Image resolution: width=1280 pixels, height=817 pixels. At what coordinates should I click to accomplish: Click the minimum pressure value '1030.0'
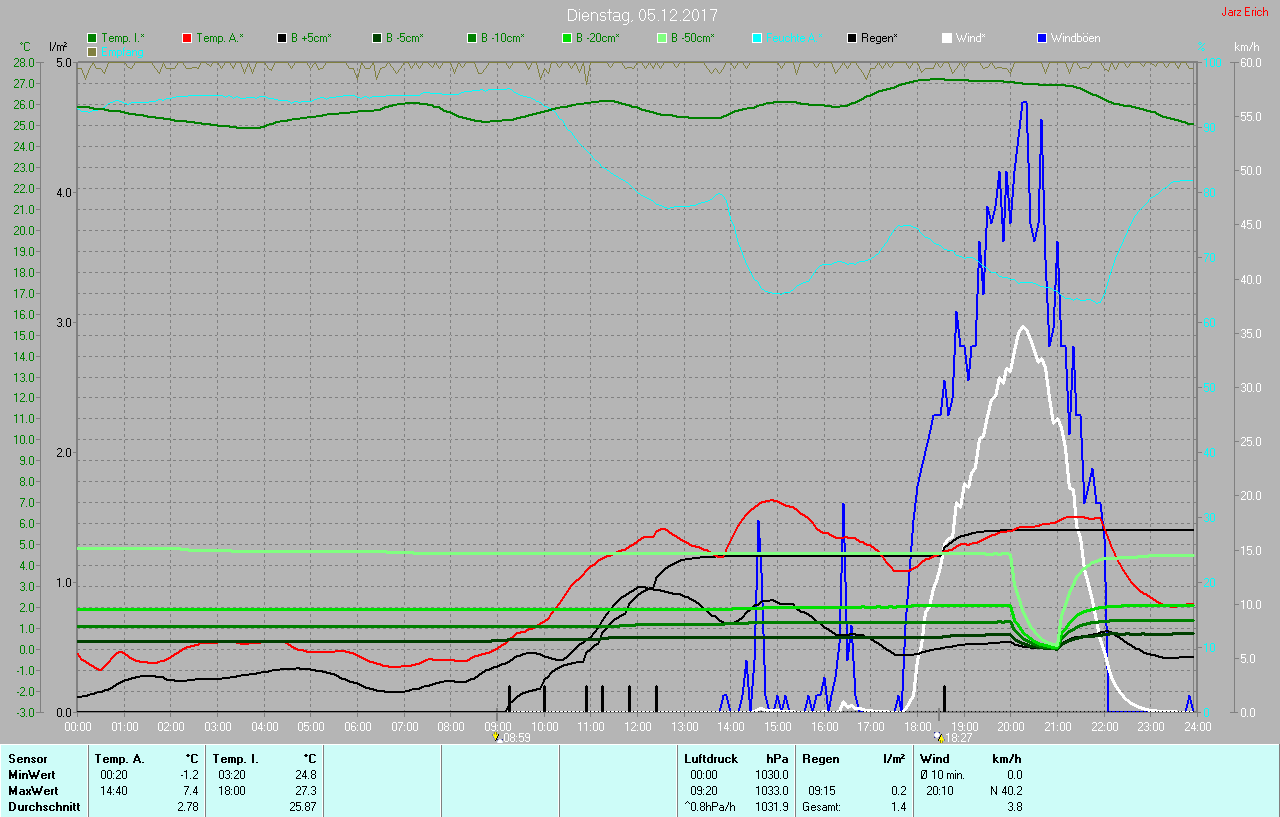(772, 775)
